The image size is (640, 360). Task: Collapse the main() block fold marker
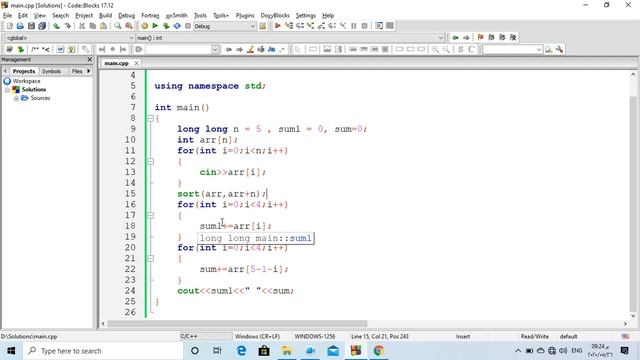point(150,118)
